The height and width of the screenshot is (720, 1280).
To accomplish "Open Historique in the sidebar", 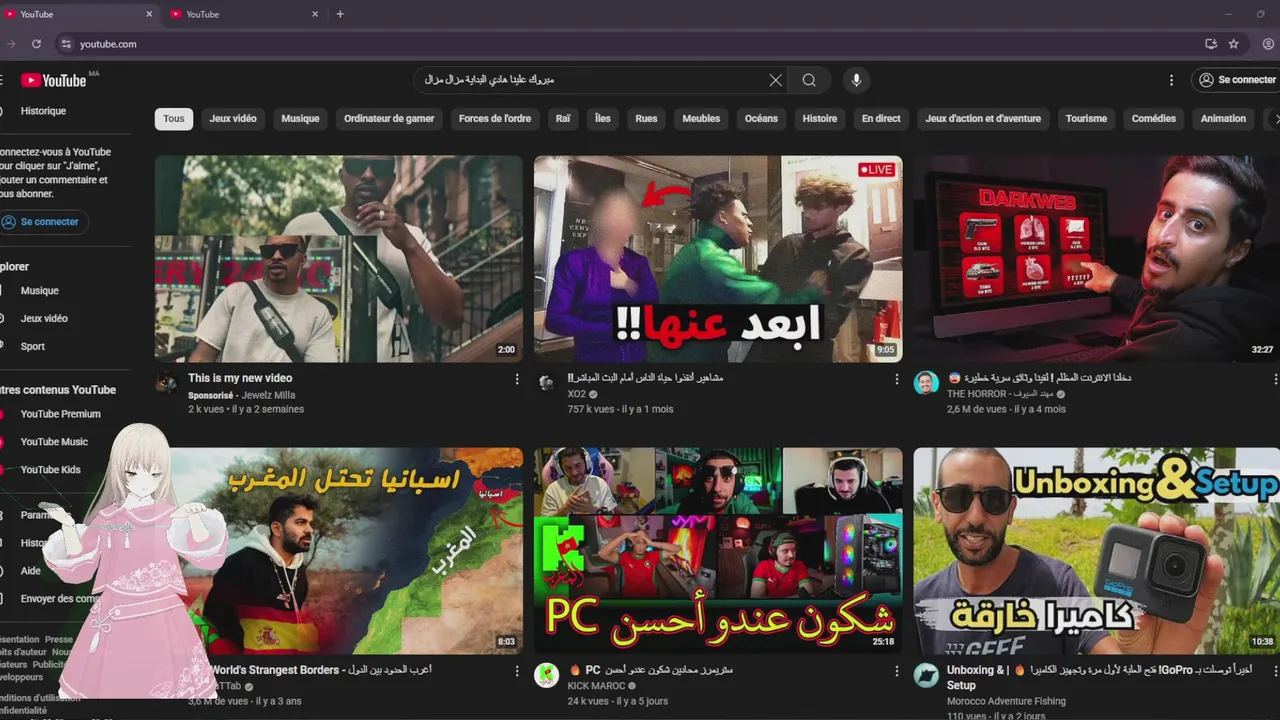I will (43, 111).
